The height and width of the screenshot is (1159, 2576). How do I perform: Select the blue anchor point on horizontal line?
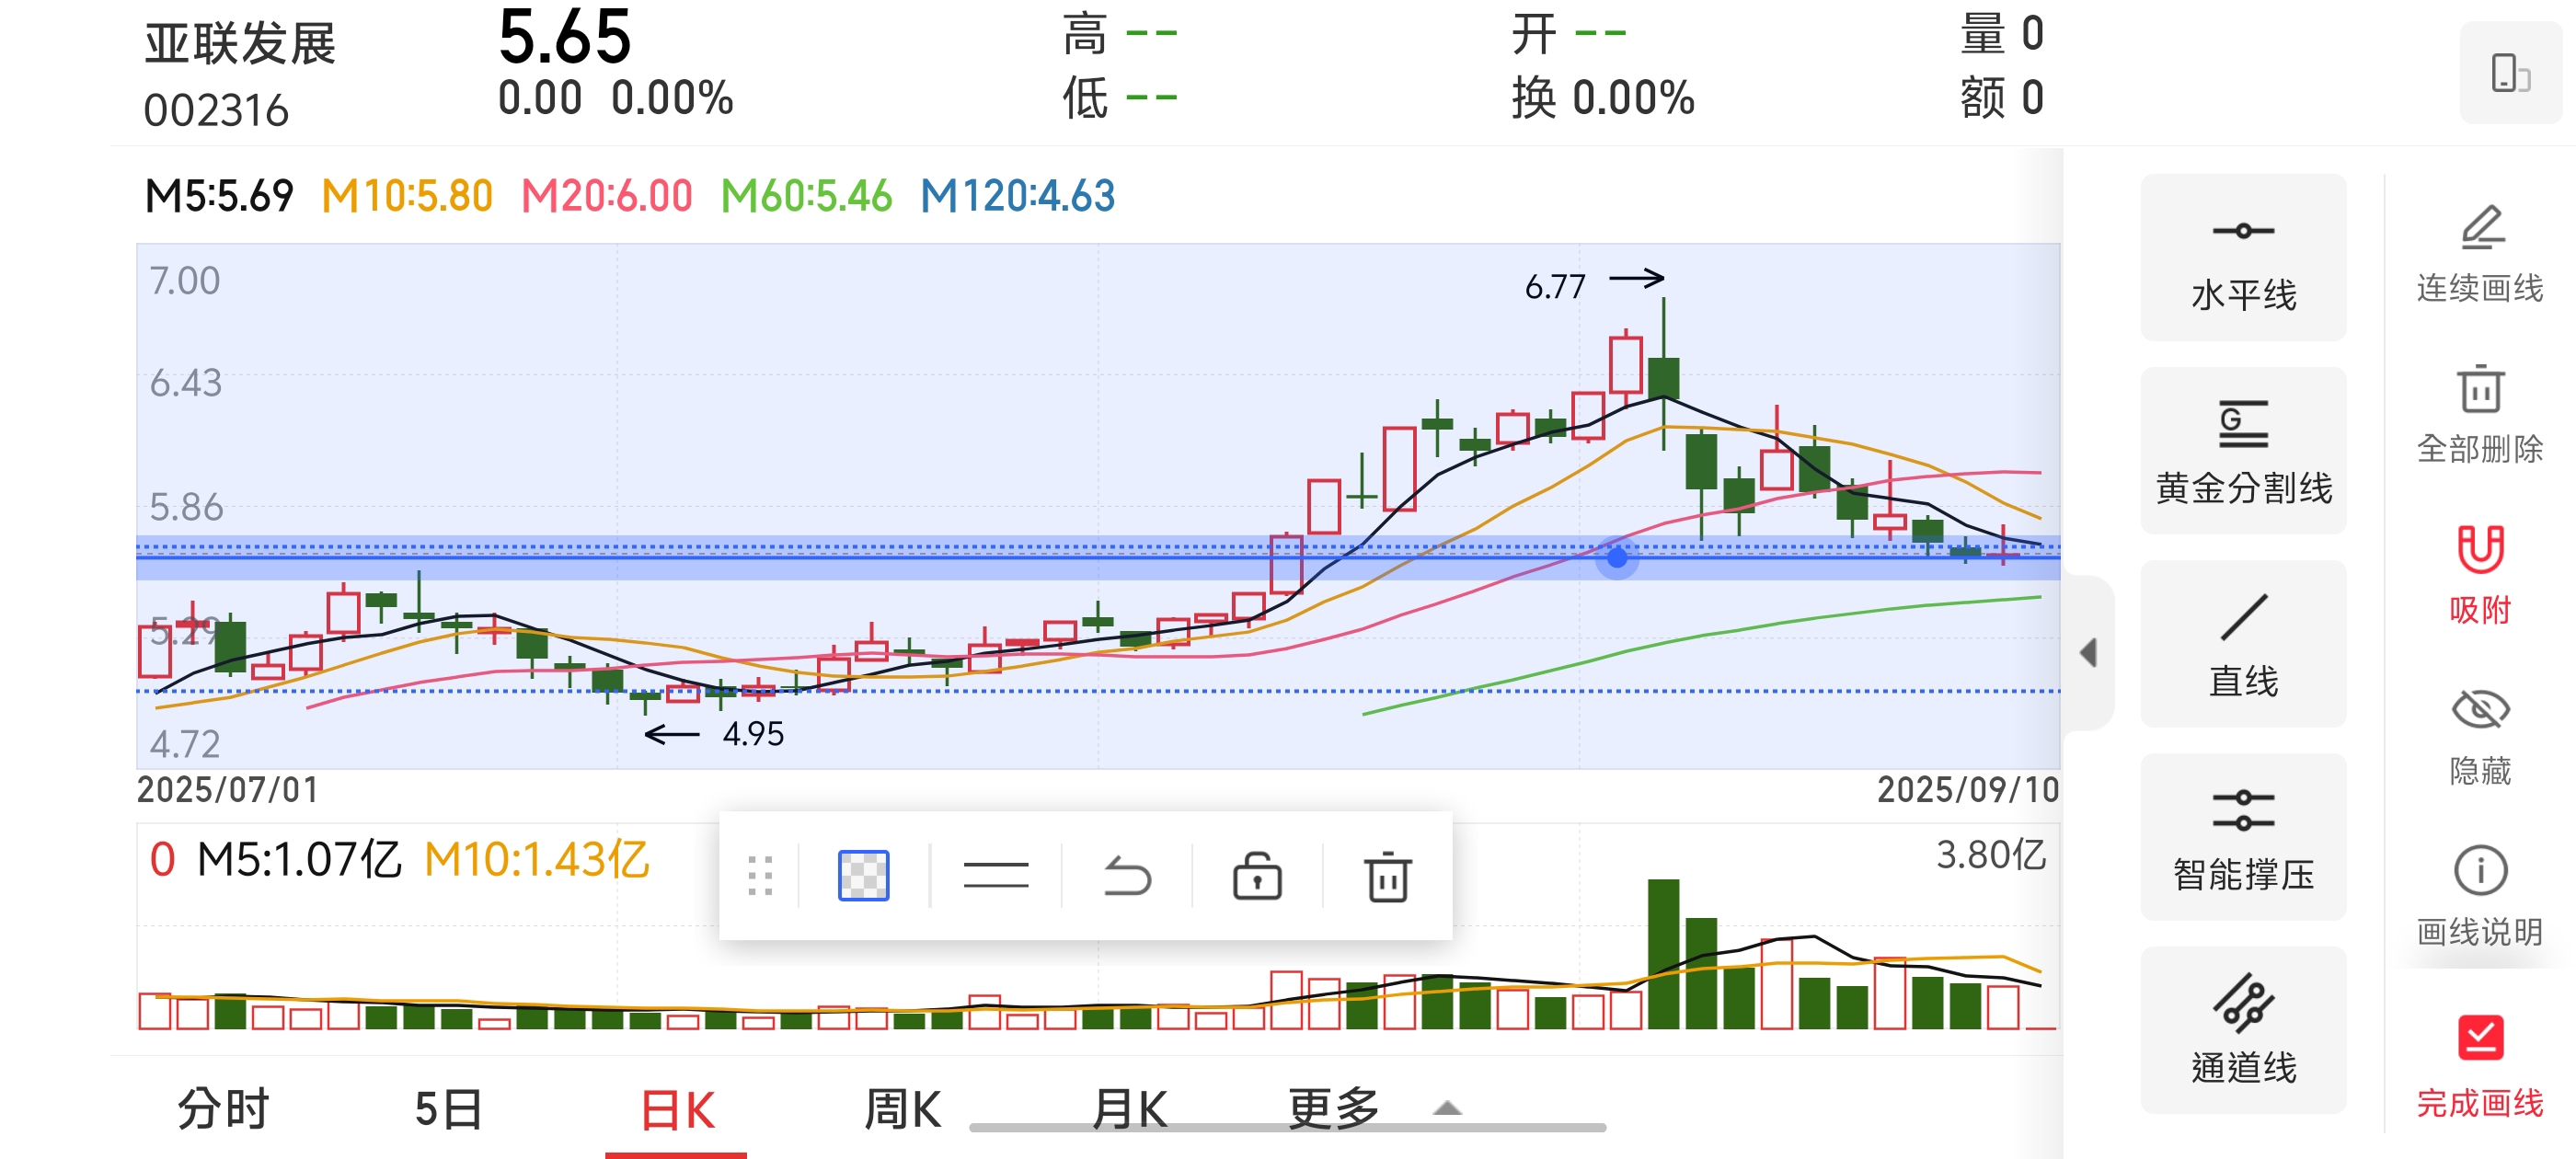click(x=1617, y=558)
